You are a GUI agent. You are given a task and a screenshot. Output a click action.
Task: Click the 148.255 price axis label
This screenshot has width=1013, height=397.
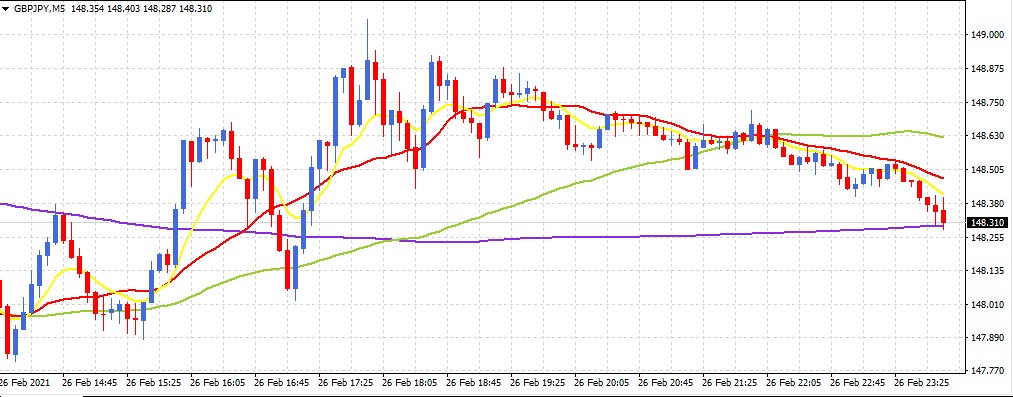pyautogui.click(x=987, y=238)
